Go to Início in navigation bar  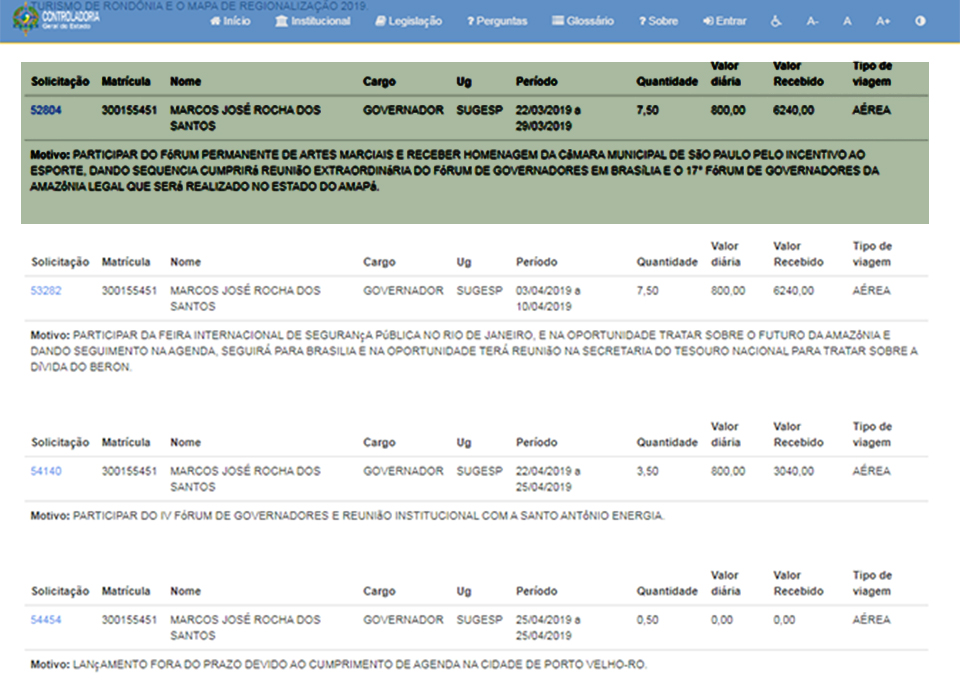[230, 21]
